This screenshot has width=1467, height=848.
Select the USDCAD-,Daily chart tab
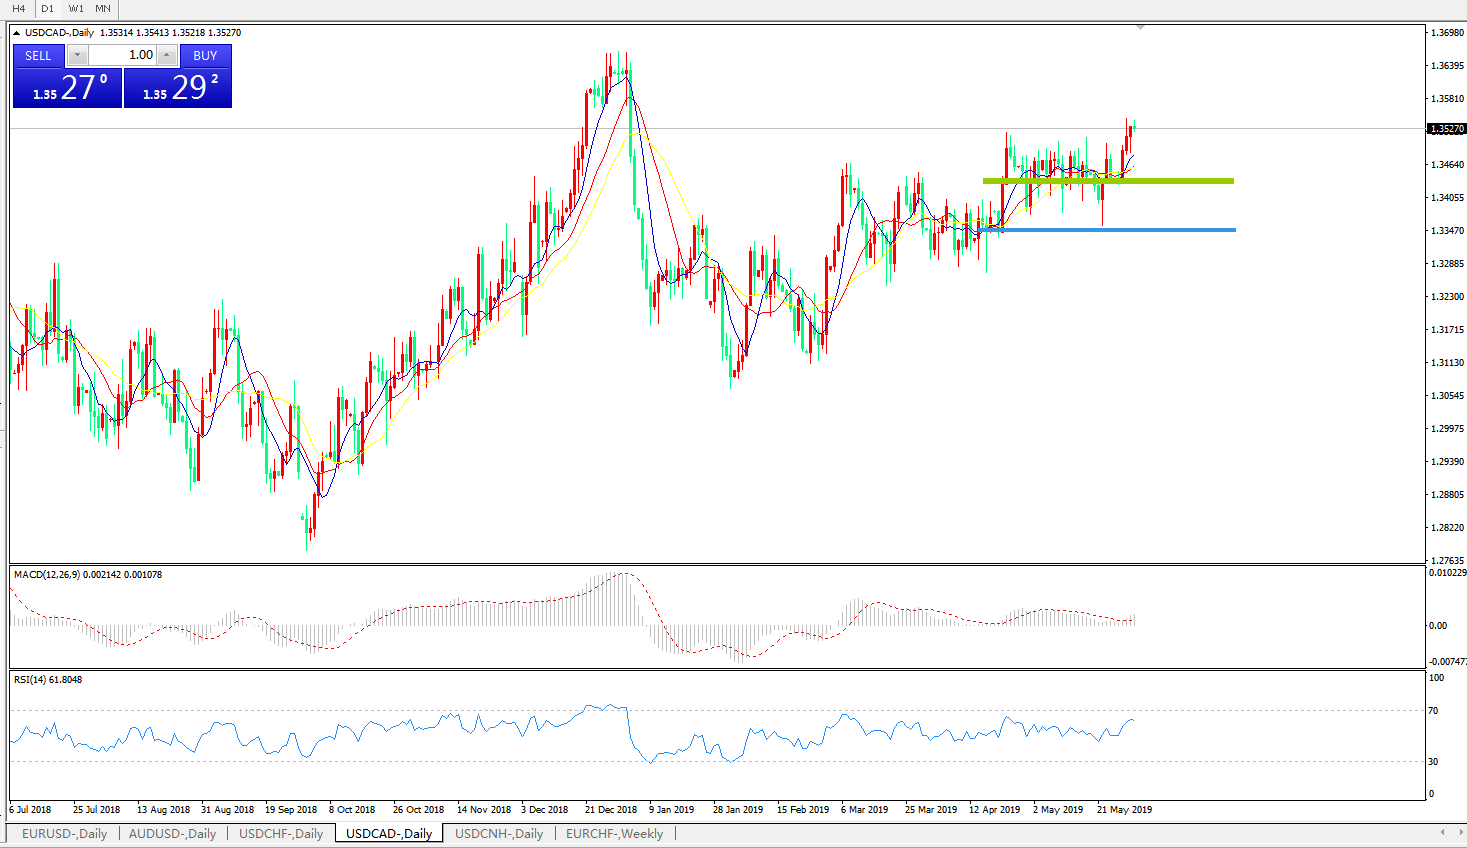[389, 833]
